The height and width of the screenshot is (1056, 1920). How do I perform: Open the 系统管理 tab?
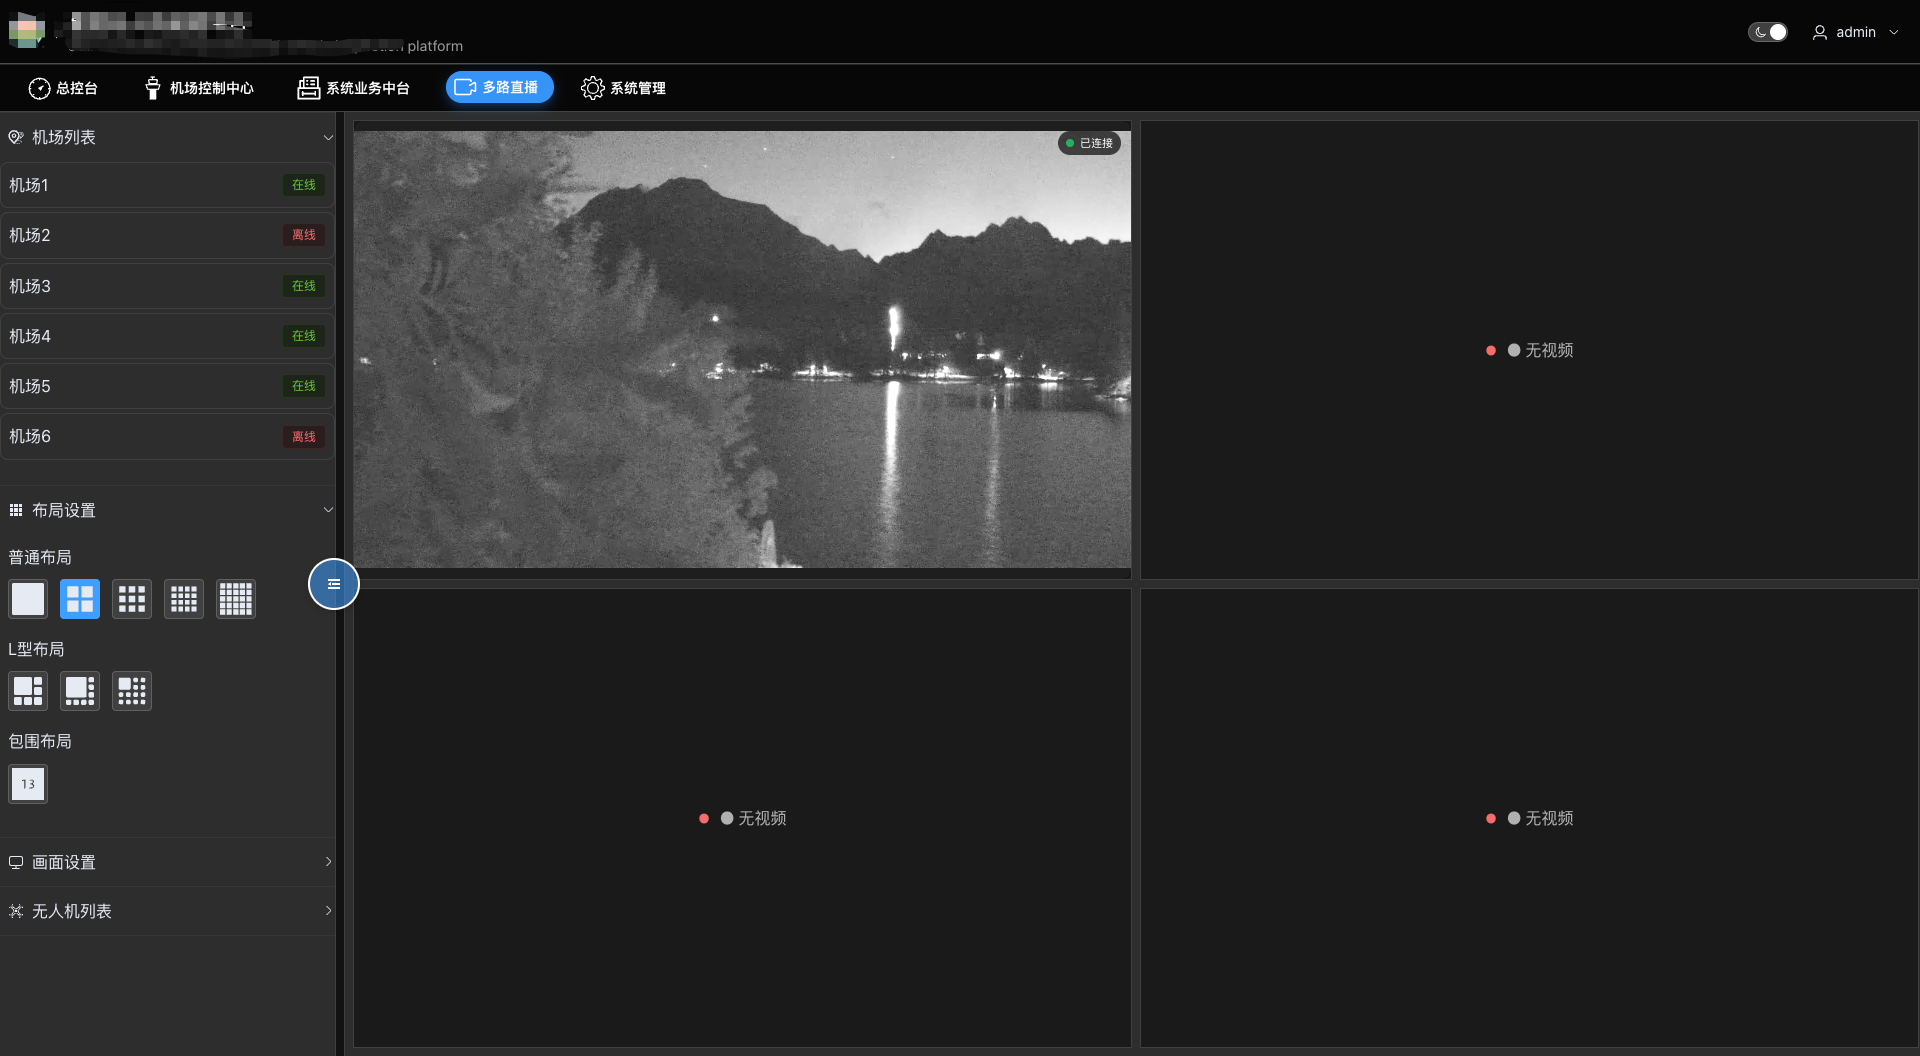(x=623, y=88)
